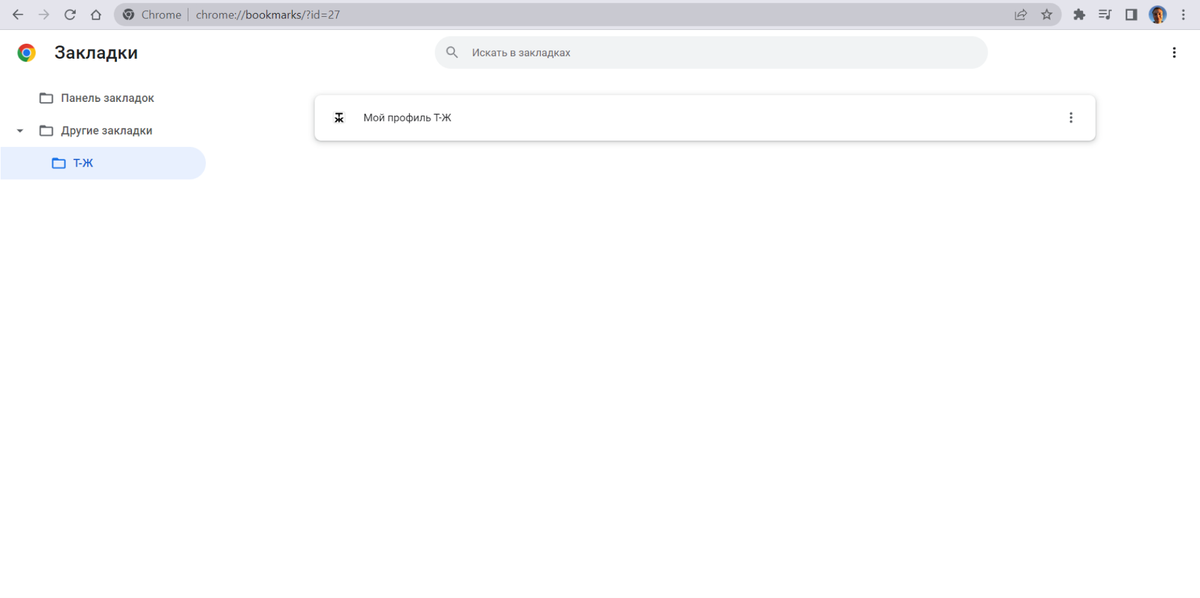Click the Chrome site info icon
Screen dimensions: 1200x598
point(128,15)
